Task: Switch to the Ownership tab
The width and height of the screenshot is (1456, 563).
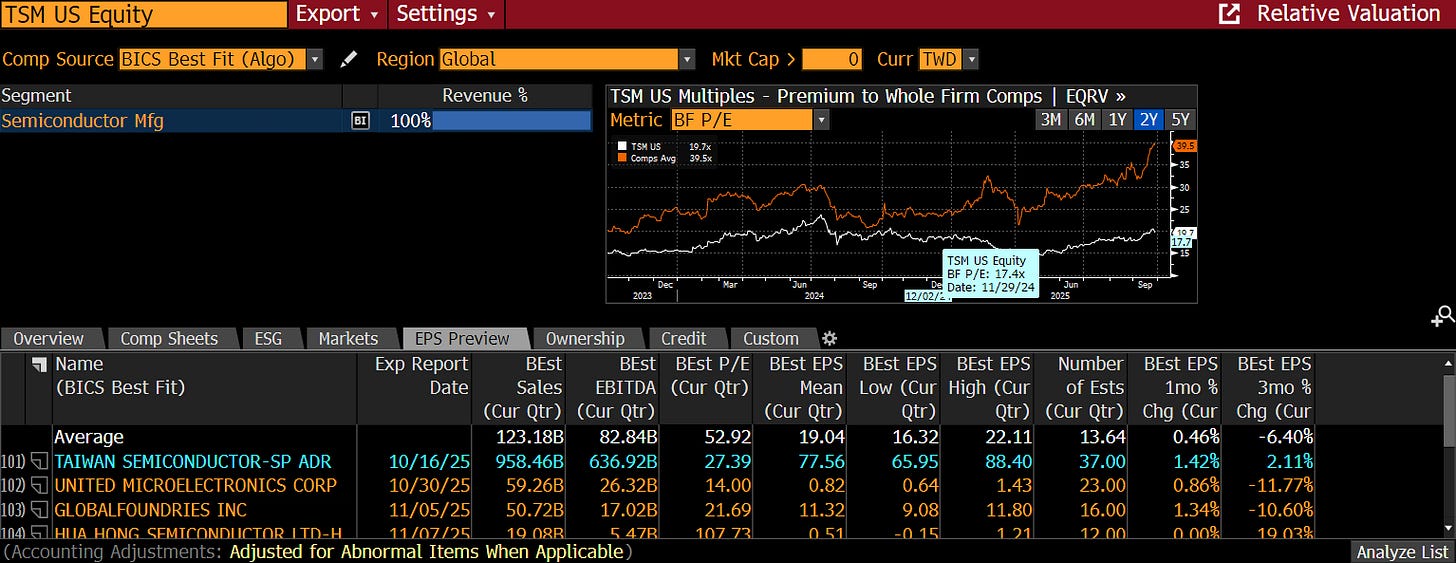Action: click(585, 338)
